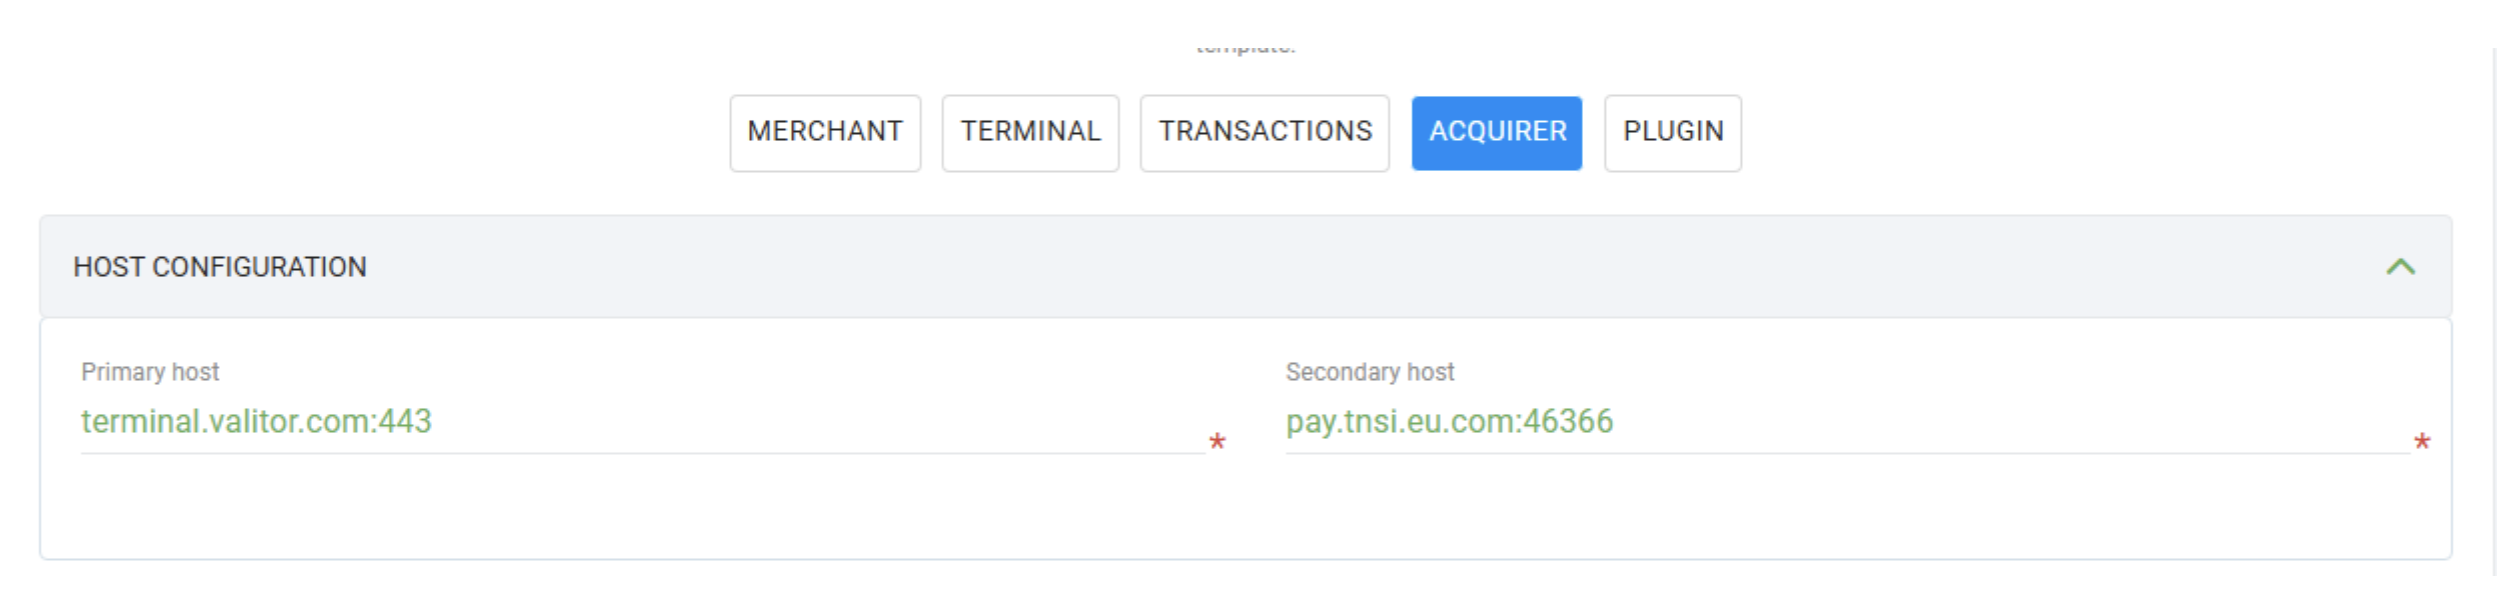Open the PLUGIN tab
Screen dimensions: 2512x594
point(1672,132)
